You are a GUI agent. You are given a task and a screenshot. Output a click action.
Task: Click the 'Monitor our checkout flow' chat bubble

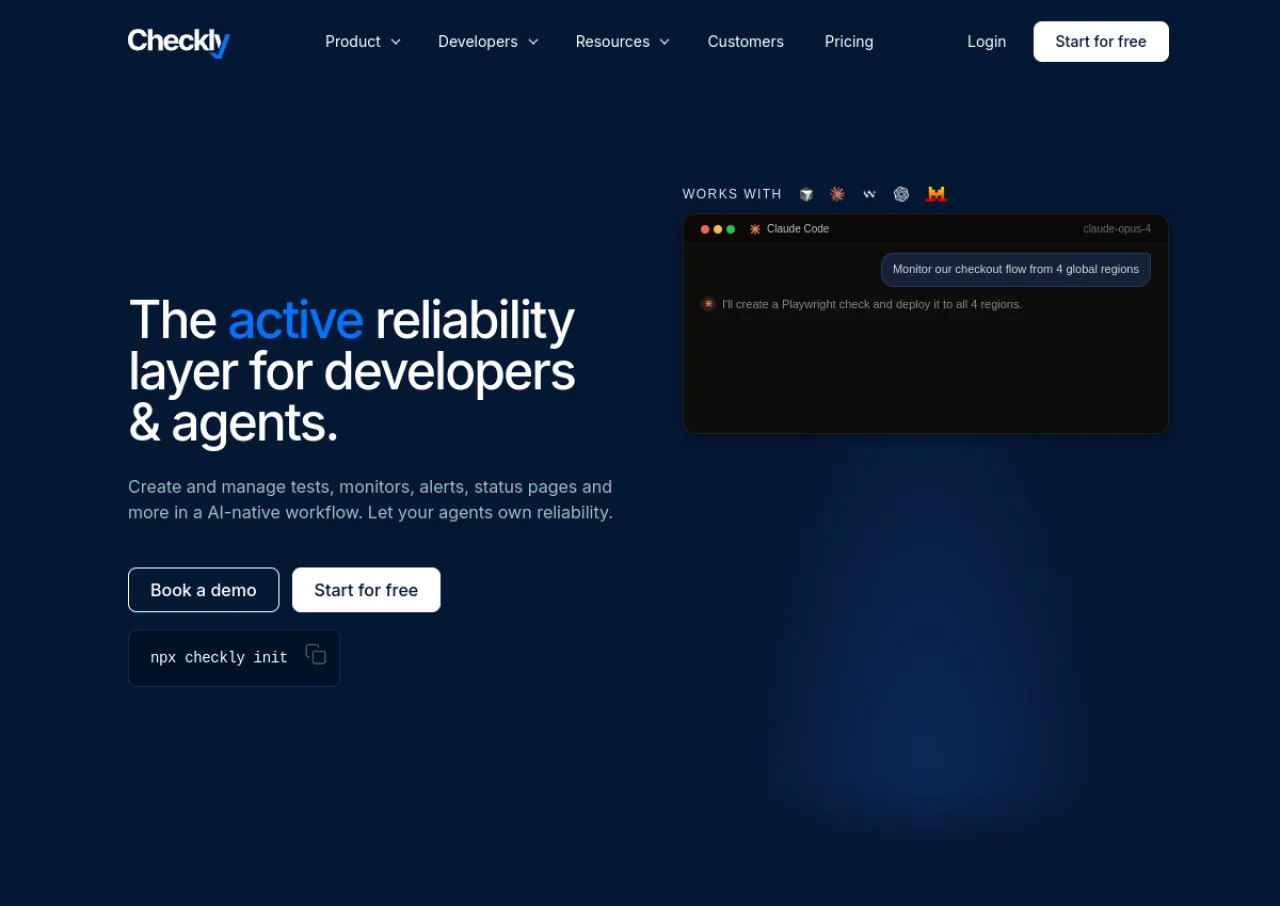[x=1016, y=269]
